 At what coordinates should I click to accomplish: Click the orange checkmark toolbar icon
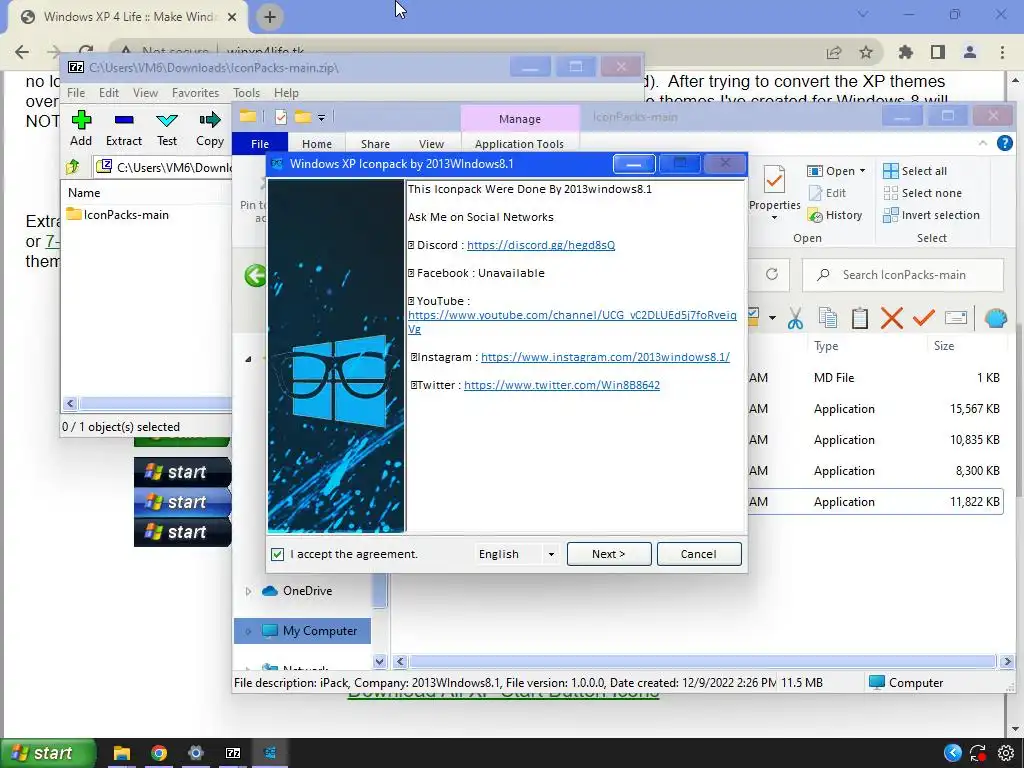coord(923,318)
